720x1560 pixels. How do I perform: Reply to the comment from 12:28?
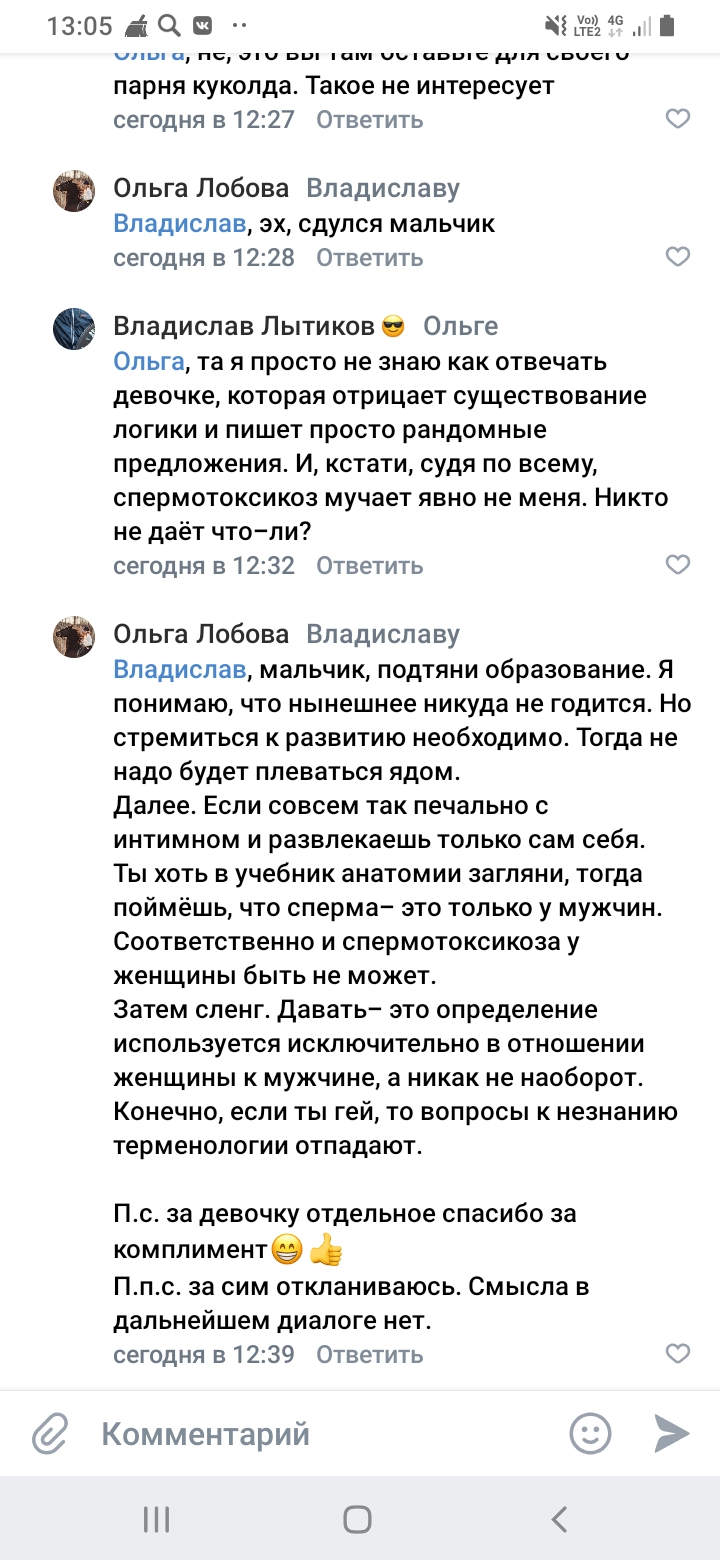[370, 258]
